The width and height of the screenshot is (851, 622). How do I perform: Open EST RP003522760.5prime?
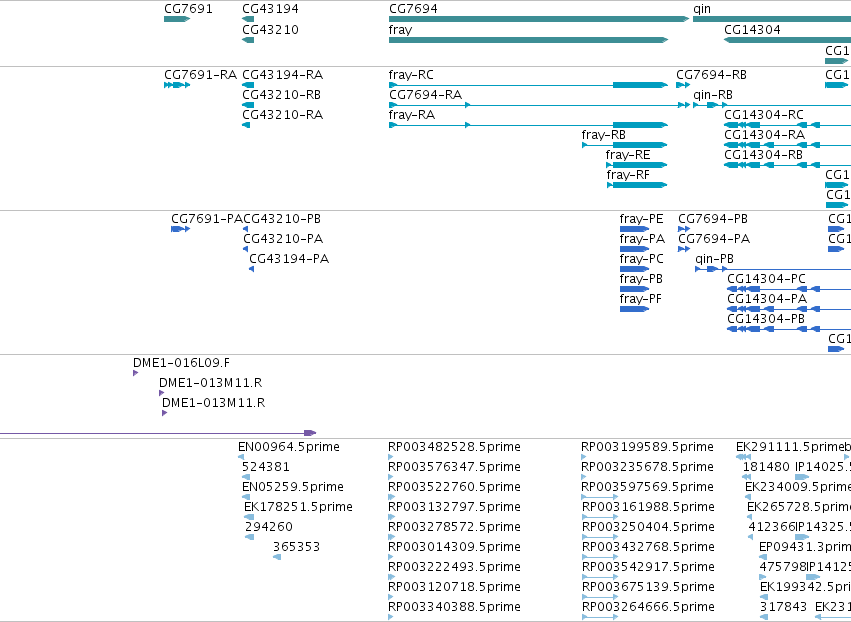[454, 487]
